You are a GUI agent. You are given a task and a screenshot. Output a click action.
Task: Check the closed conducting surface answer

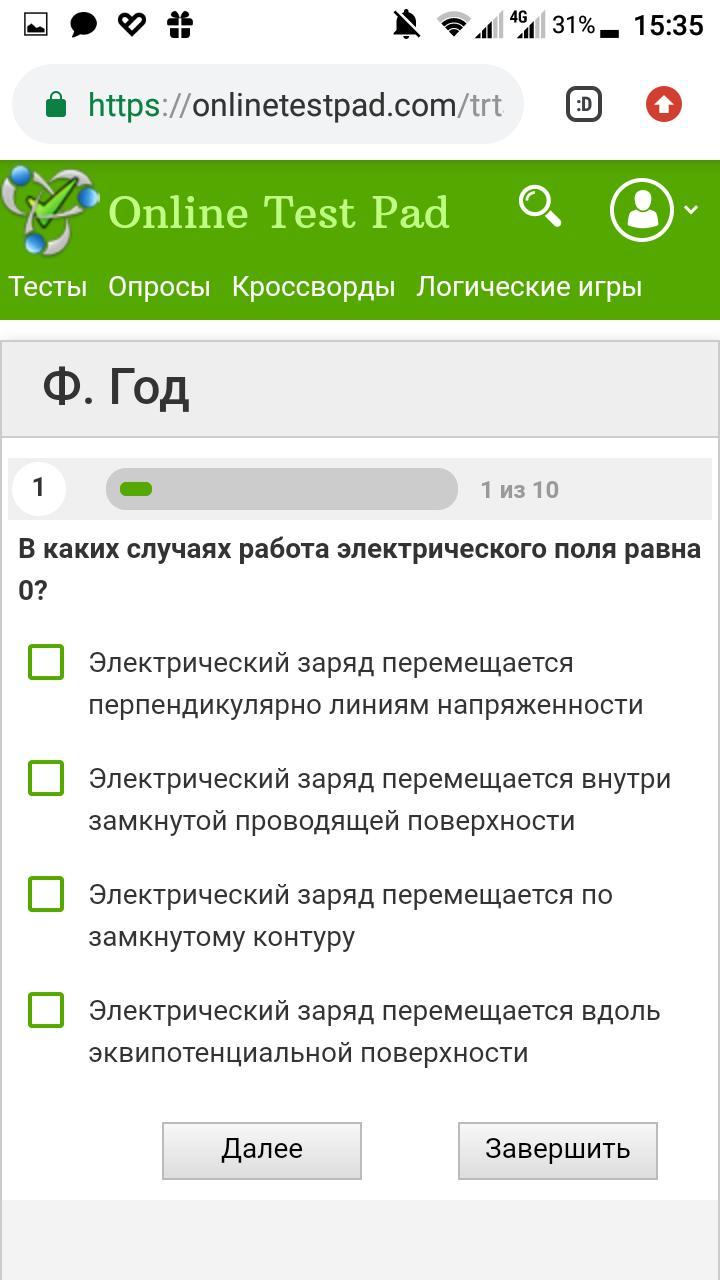(46, 778)
